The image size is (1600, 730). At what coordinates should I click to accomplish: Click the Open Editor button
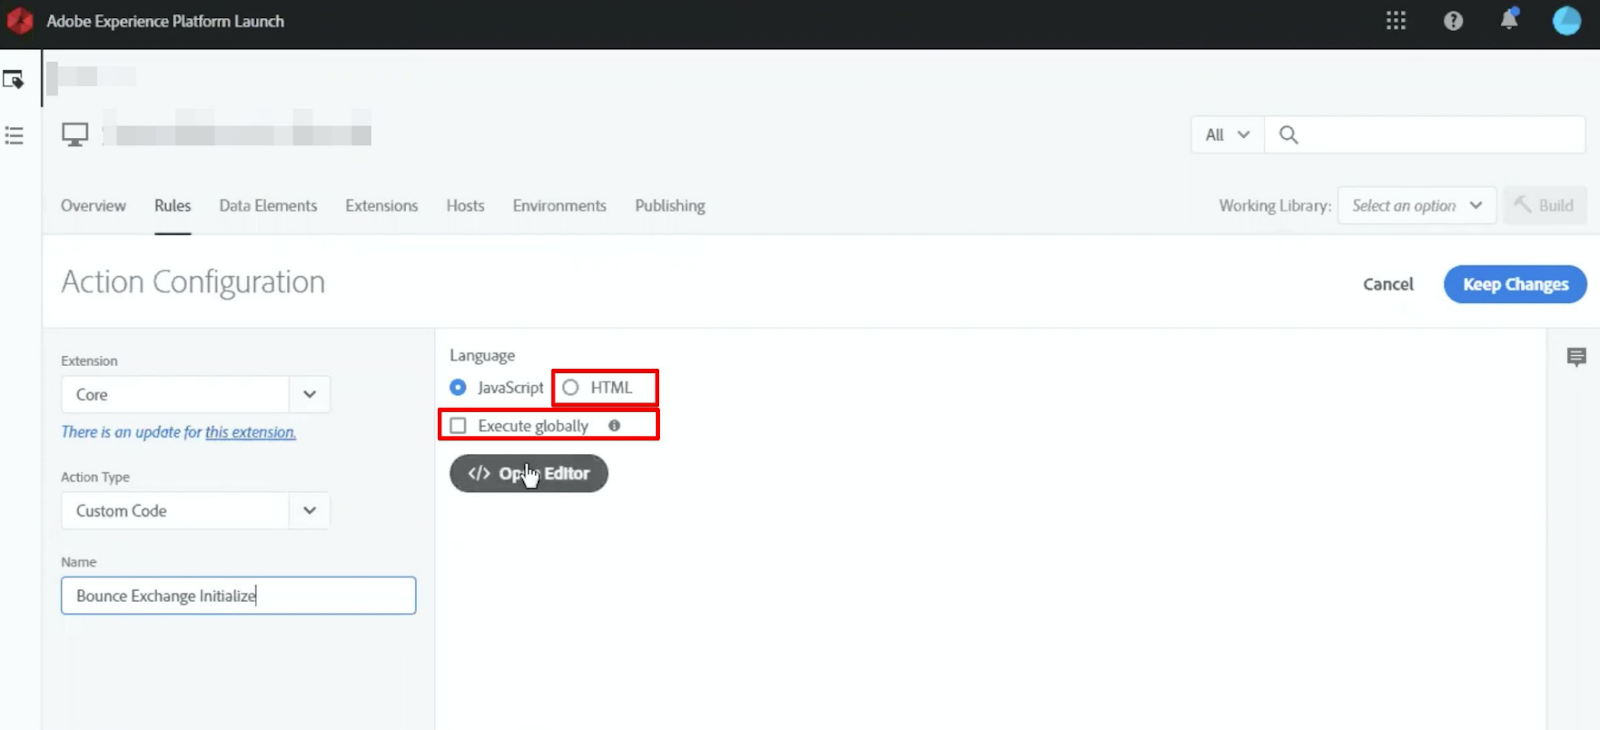coord(528,473)
